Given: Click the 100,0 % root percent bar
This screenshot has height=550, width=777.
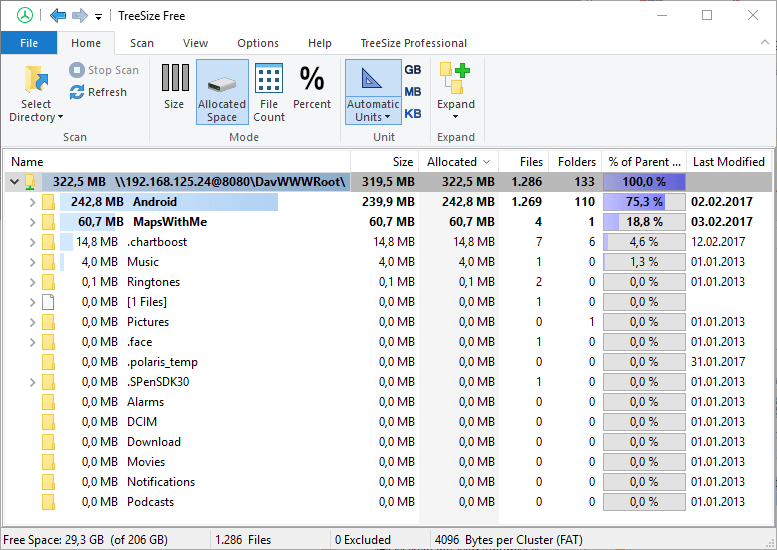Looking at the screenshot, I should (644, 182).
